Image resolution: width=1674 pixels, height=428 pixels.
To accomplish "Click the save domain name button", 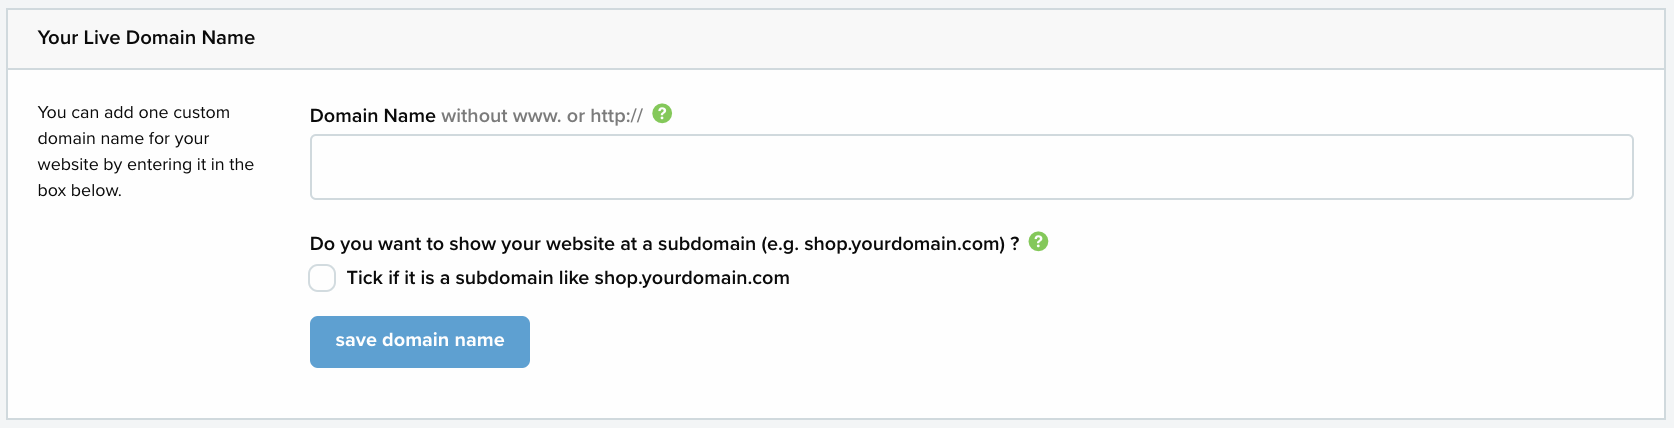I will click(x=420, y=342).
